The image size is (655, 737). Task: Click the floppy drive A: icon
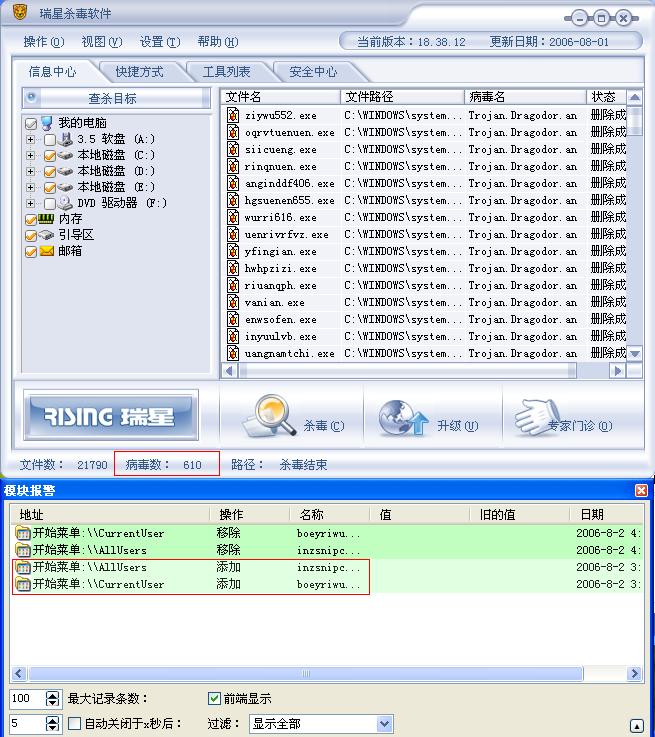(66, 139)
